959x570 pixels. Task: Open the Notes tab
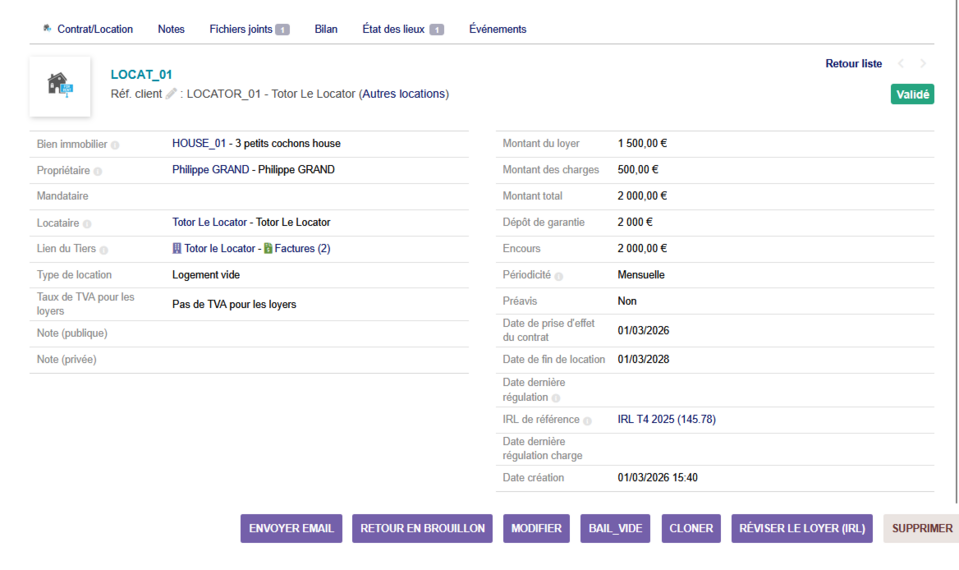pyautogui.click(x=171, y=29)
